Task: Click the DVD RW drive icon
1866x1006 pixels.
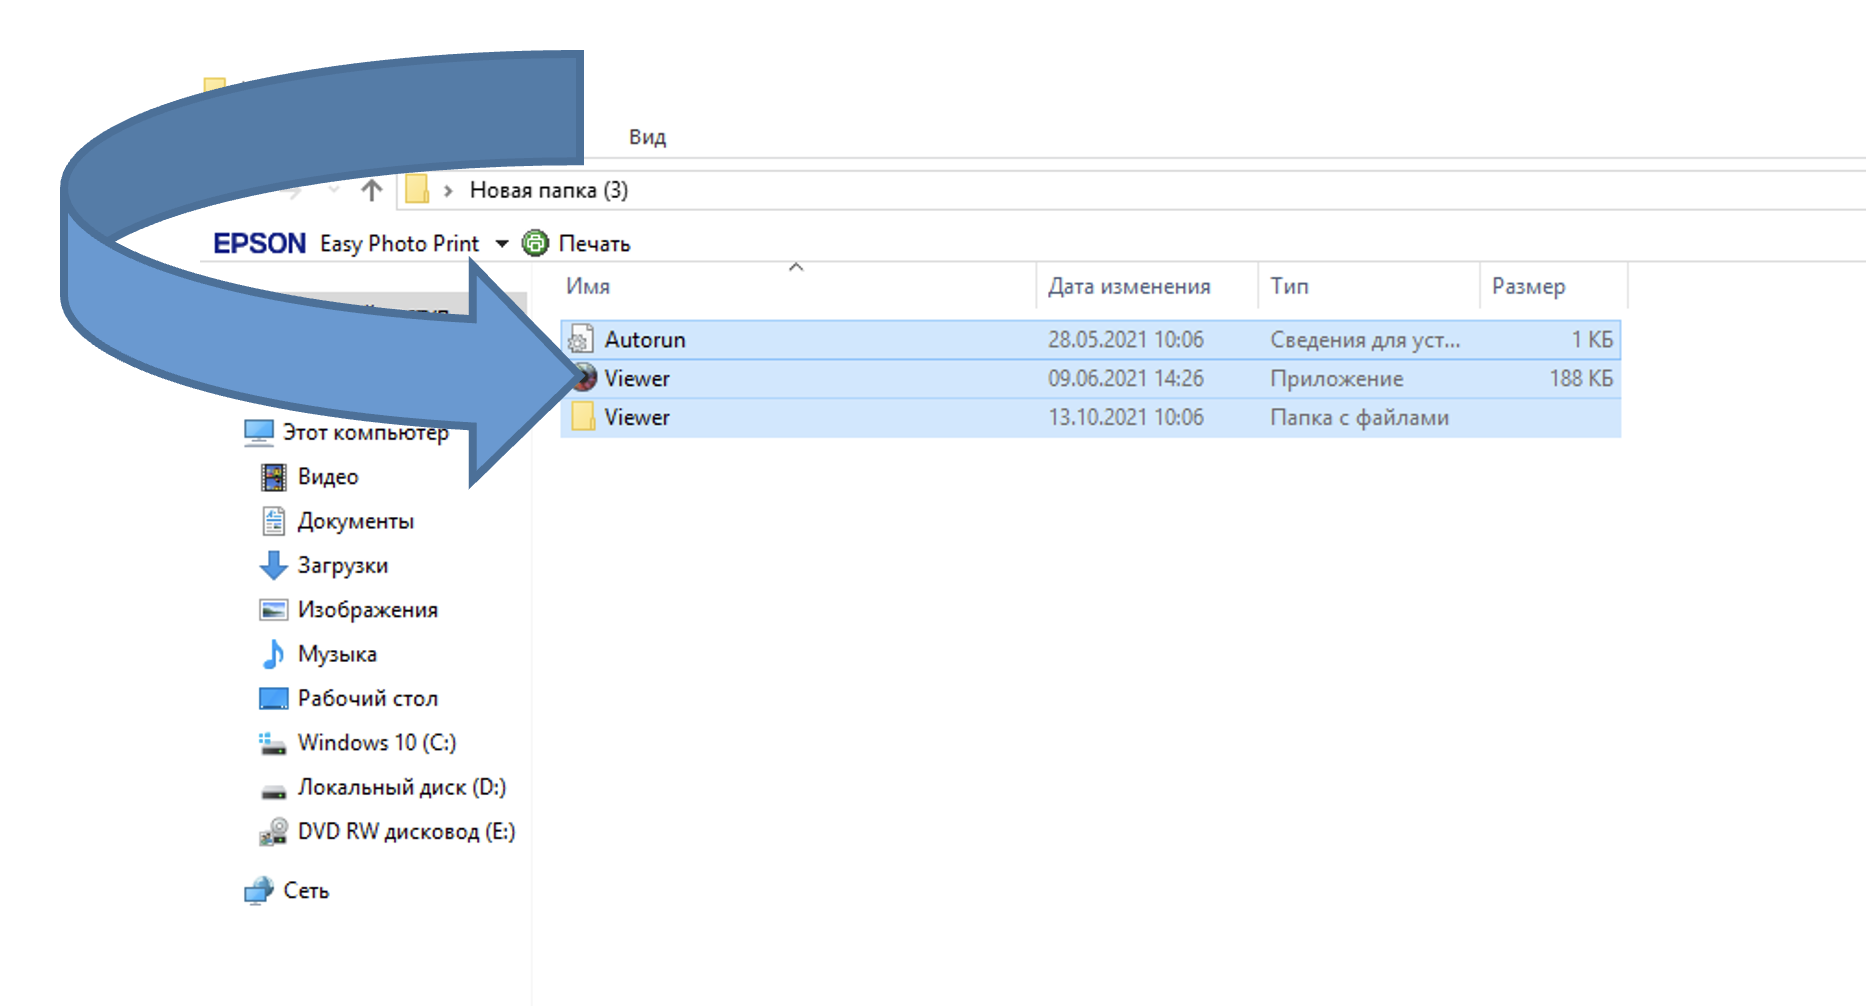Action: click(273, 832)
